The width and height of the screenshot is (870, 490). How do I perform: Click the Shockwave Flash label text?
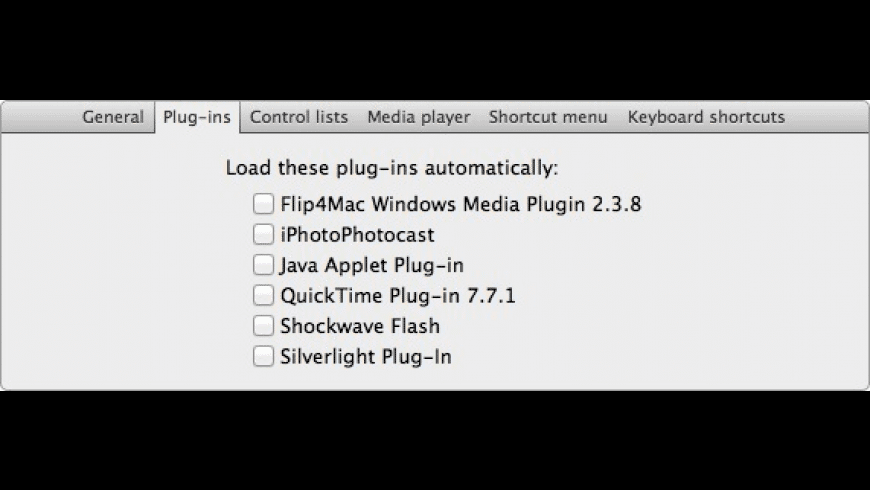coord(360,326)
